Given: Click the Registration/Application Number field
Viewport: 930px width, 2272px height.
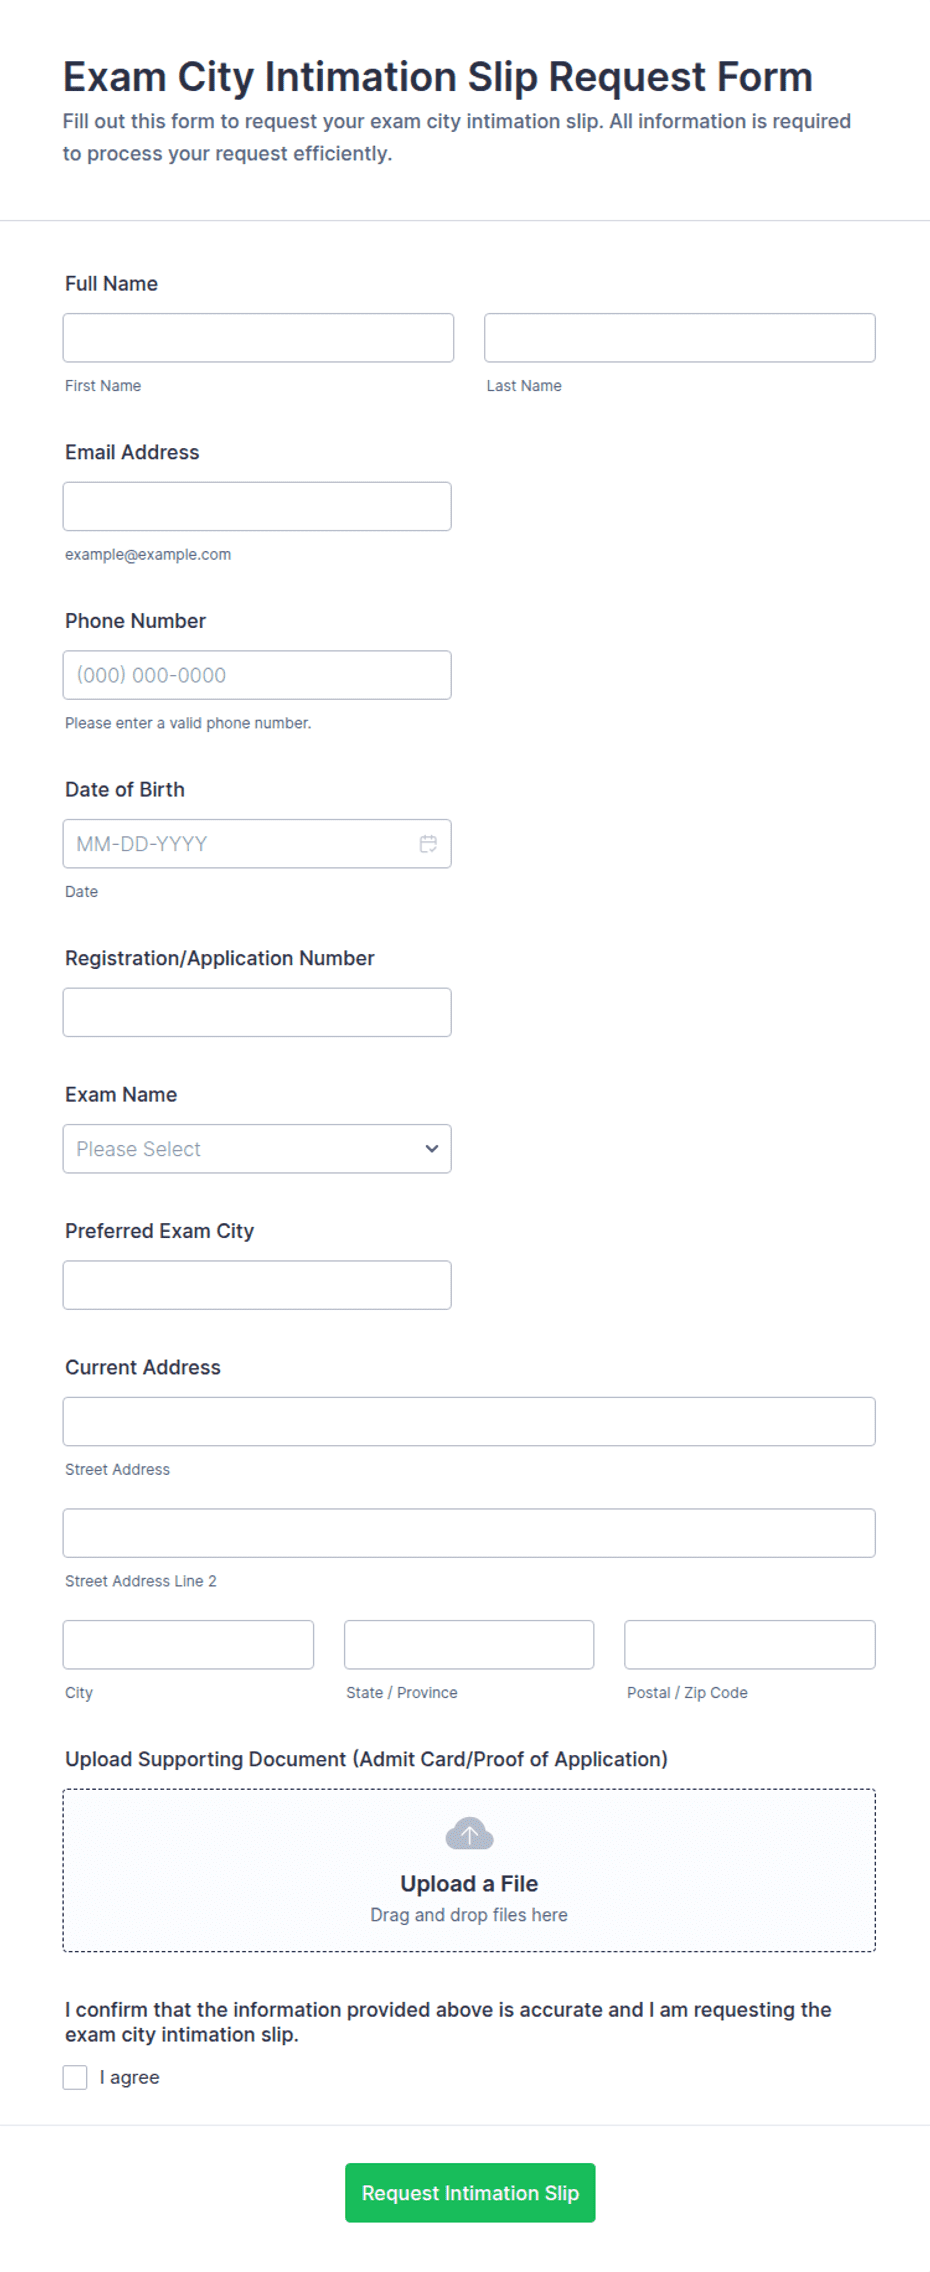Looking at the screenshot, I should pos(257,1012).
